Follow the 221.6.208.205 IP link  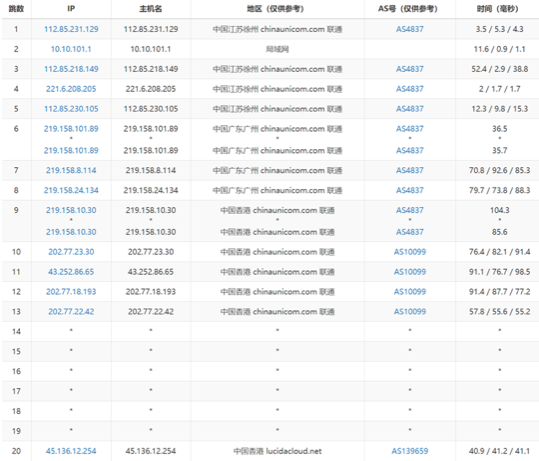[x=71, y=89]
